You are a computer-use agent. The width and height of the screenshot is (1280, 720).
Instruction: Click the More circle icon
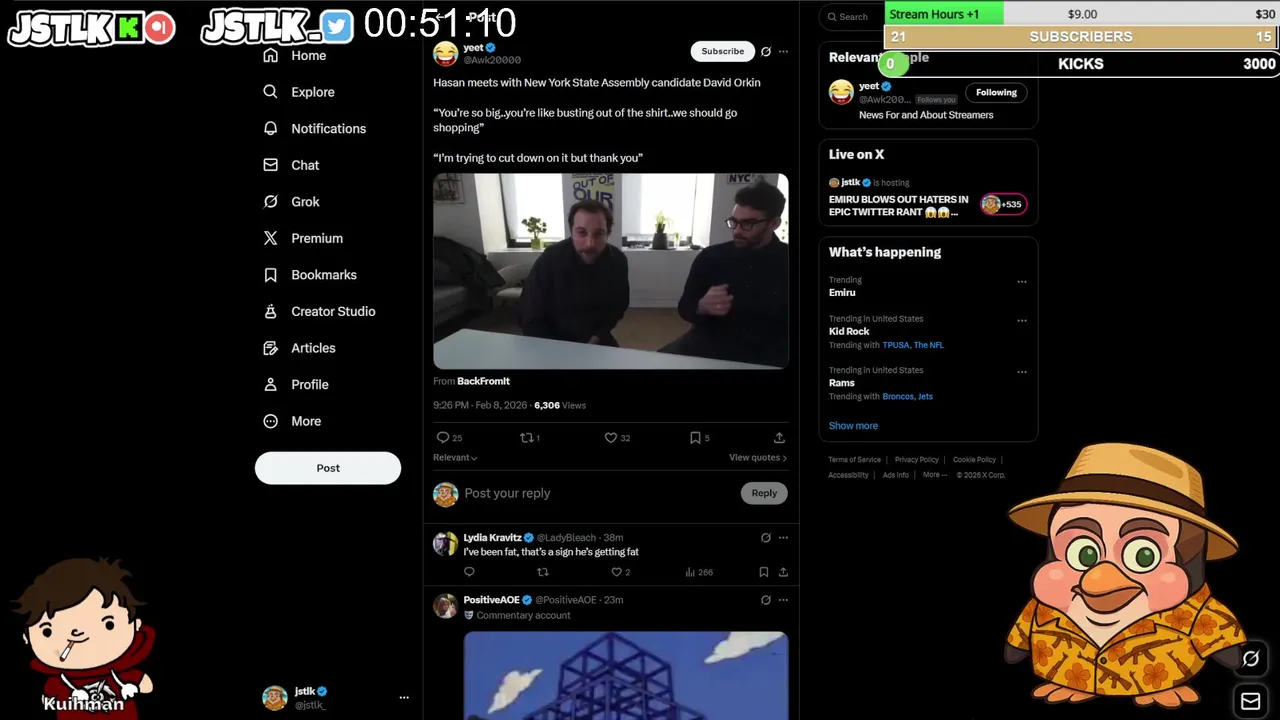tap(270, 421)
